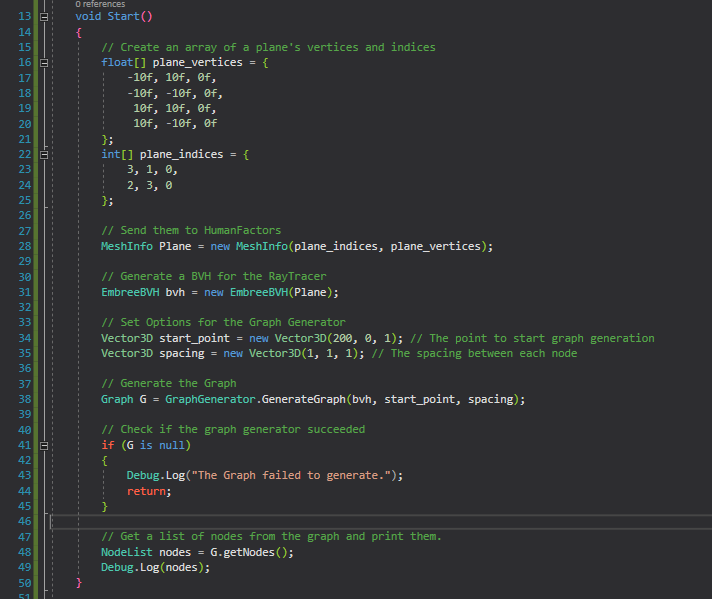Click comment '// Check if the graph generator succeeded'
The height and width of the screenshot is (599, 712).
coord(233,429)
